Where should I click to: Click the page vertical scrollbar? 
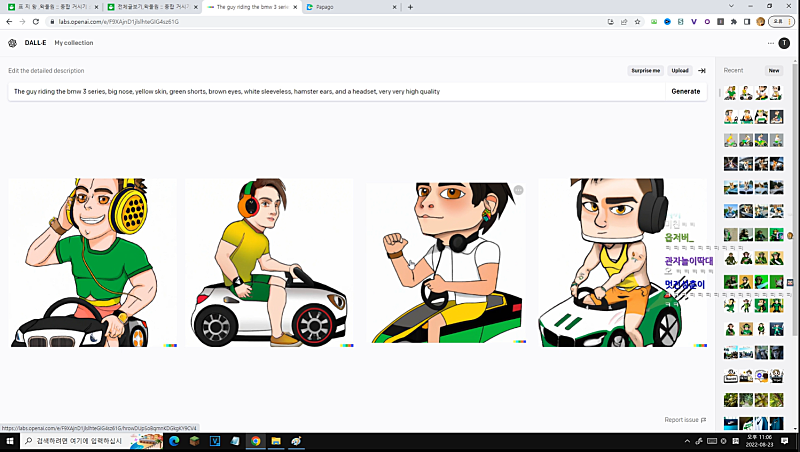pos(795,199)
